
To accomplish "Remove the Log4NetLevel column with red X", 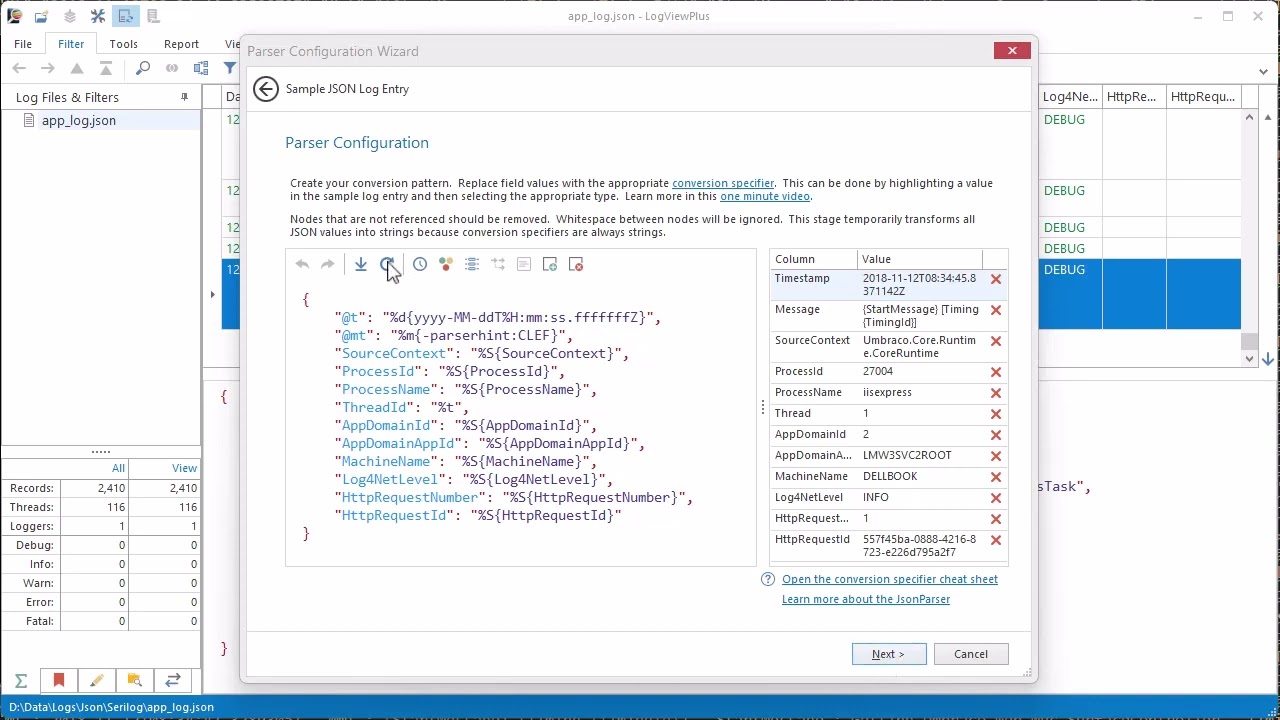I will click(x=996, y=498).
